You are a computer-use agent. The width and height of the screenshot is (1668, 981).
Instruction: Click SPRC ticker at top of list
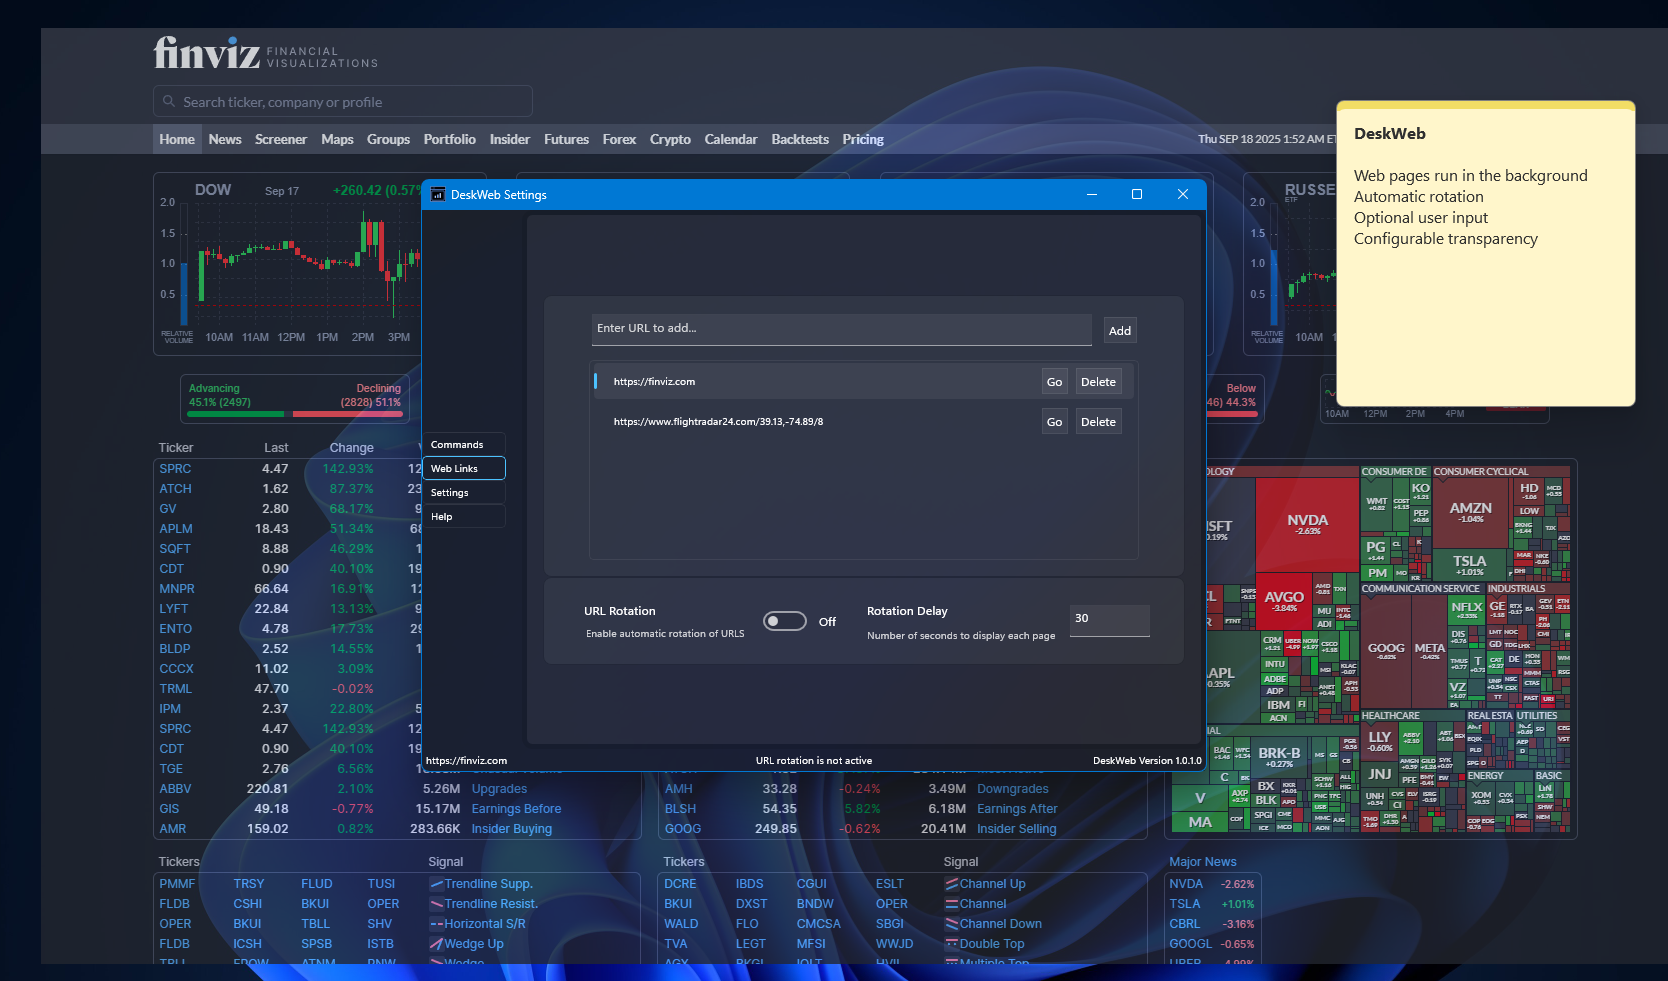pos(175,469)
